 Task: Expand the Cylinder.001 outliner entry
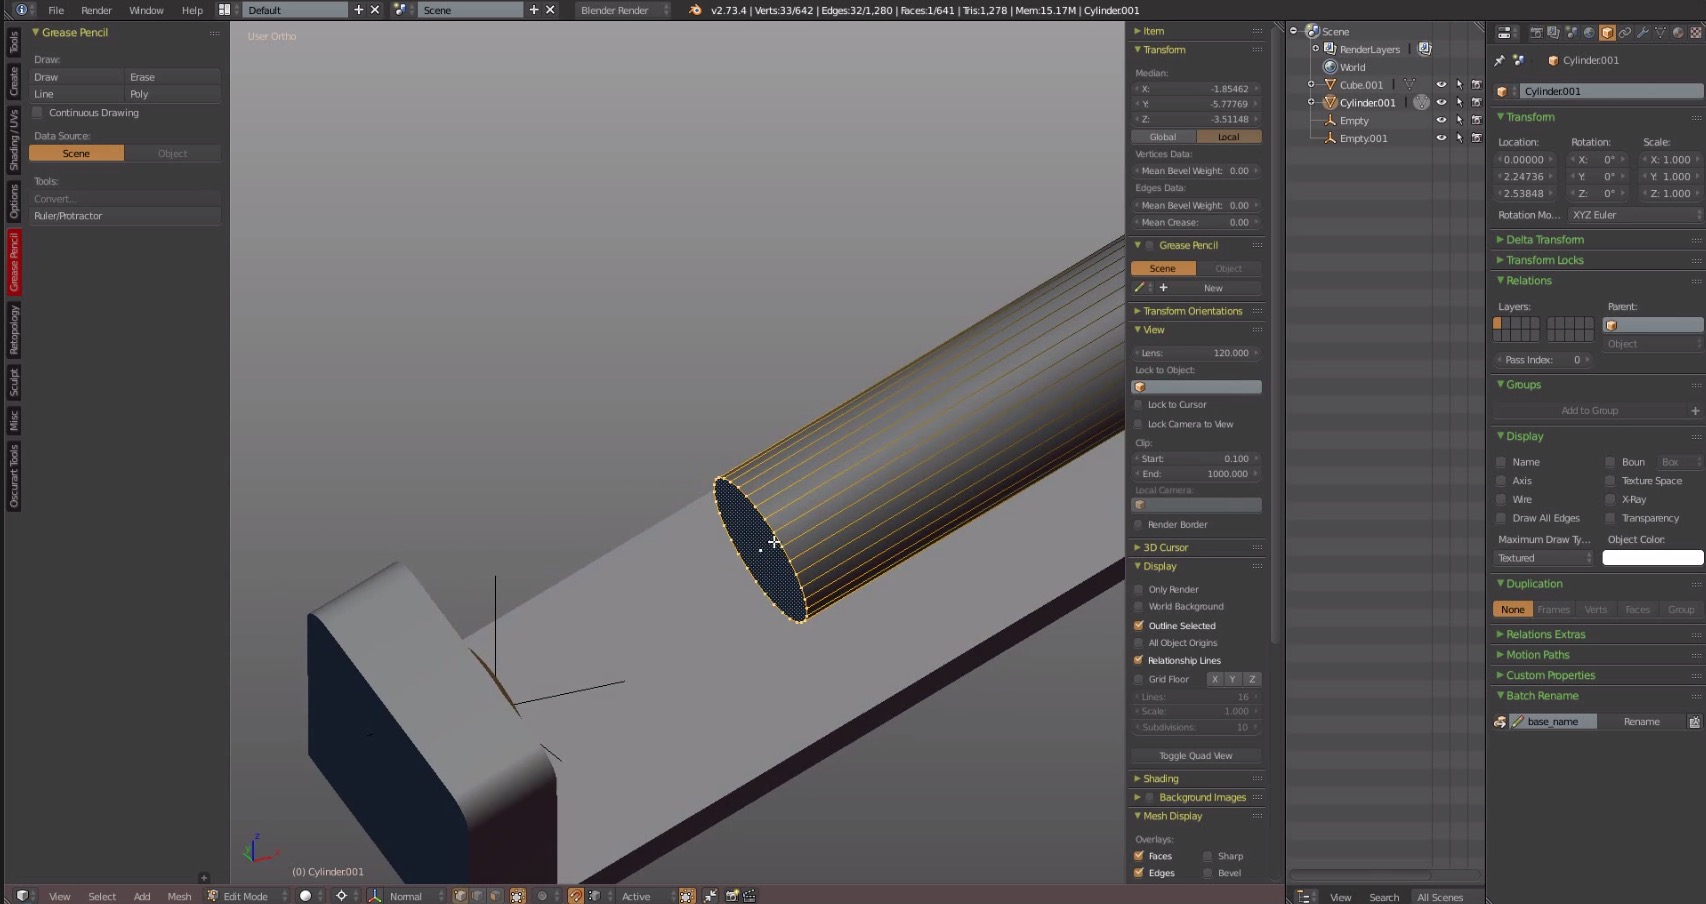(1311, 102)
